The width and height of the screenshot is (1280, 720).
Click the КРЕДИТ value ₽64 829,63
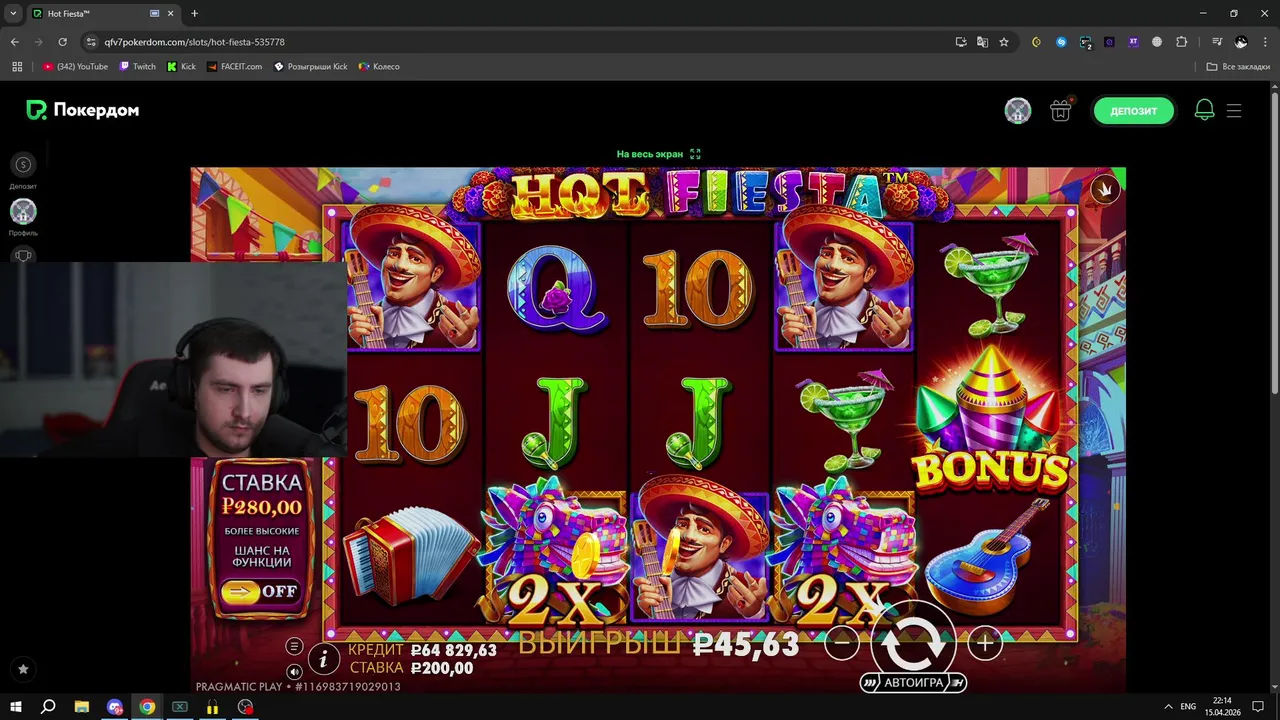[x=453, y=650]
